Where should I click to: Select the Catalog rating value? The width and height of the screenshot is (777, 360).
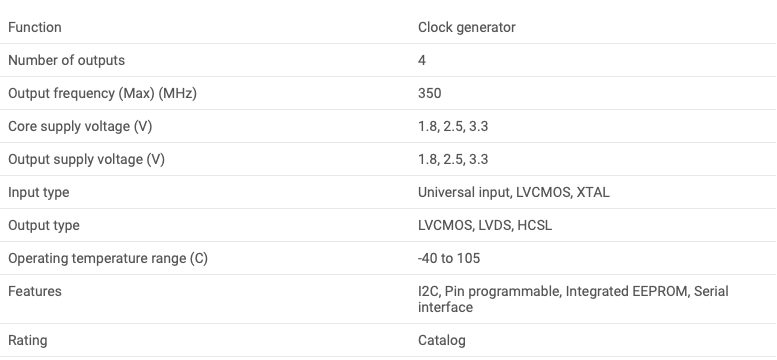coord(442,341)
